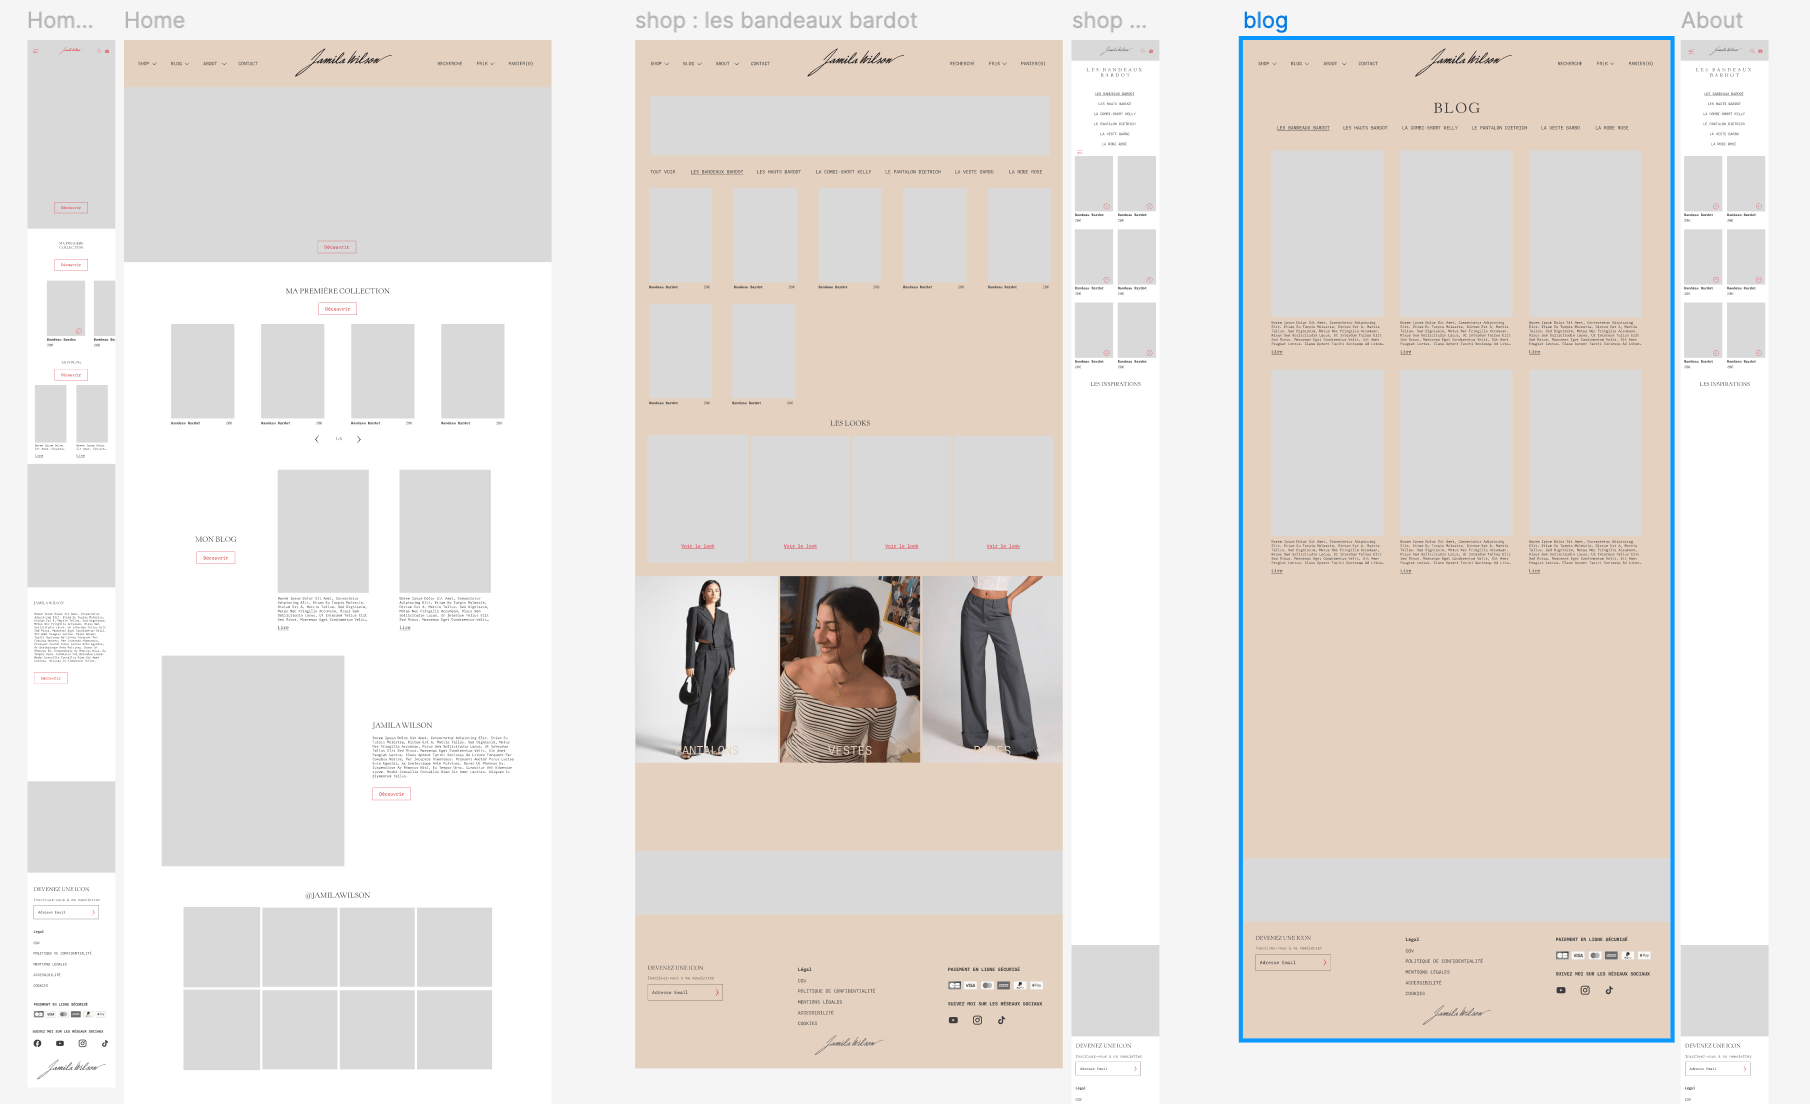This screenshot has width=1810, height=1104.
Task: Click TikTok icon in the blog frame footer
Action: [1609, 990]
